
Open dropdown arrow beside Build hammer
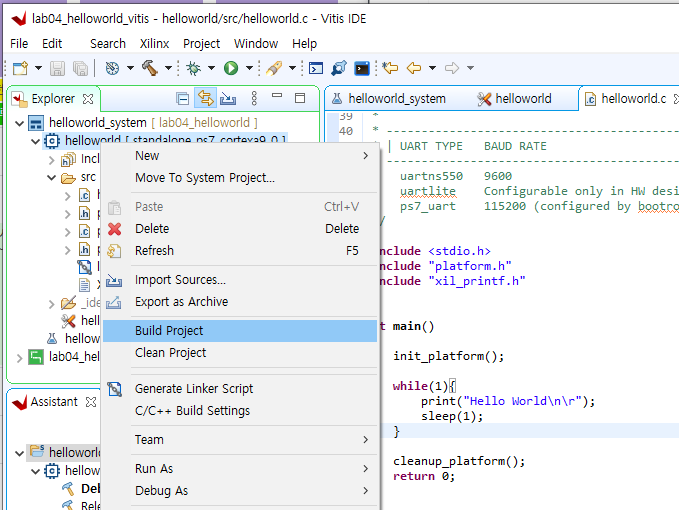tap(168, 68)
